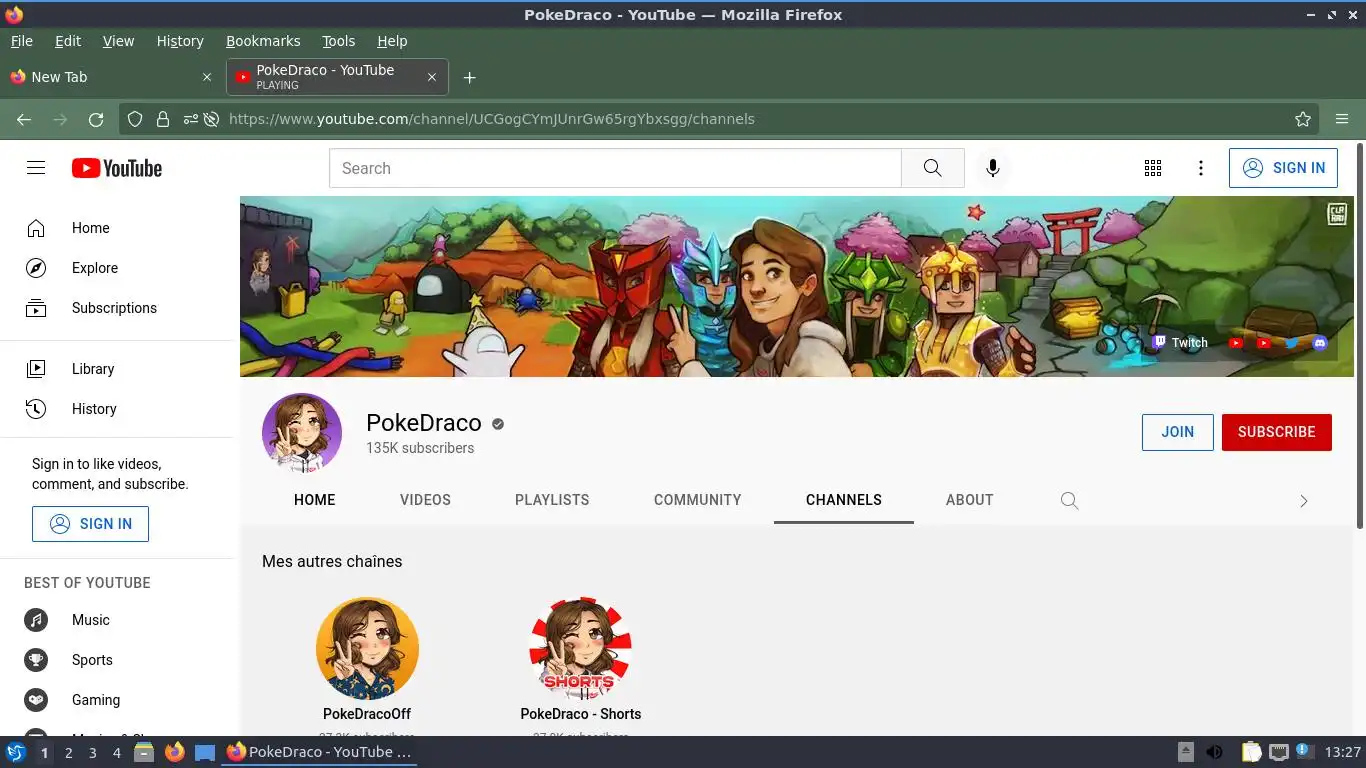Click the page vertical scrollbar
The width and height of the screenshot is (1366, 768).
(1360, 336)
